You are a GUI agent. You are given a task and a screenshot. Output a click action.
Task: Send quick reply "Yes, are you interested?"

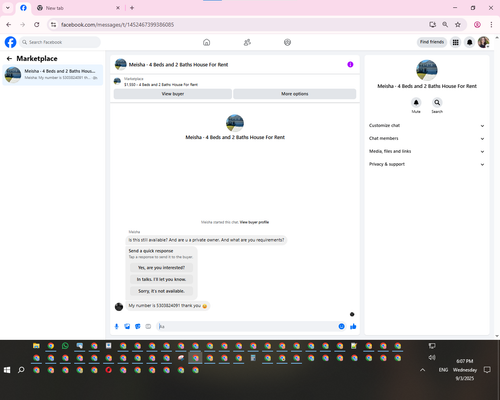coord(161,268)
